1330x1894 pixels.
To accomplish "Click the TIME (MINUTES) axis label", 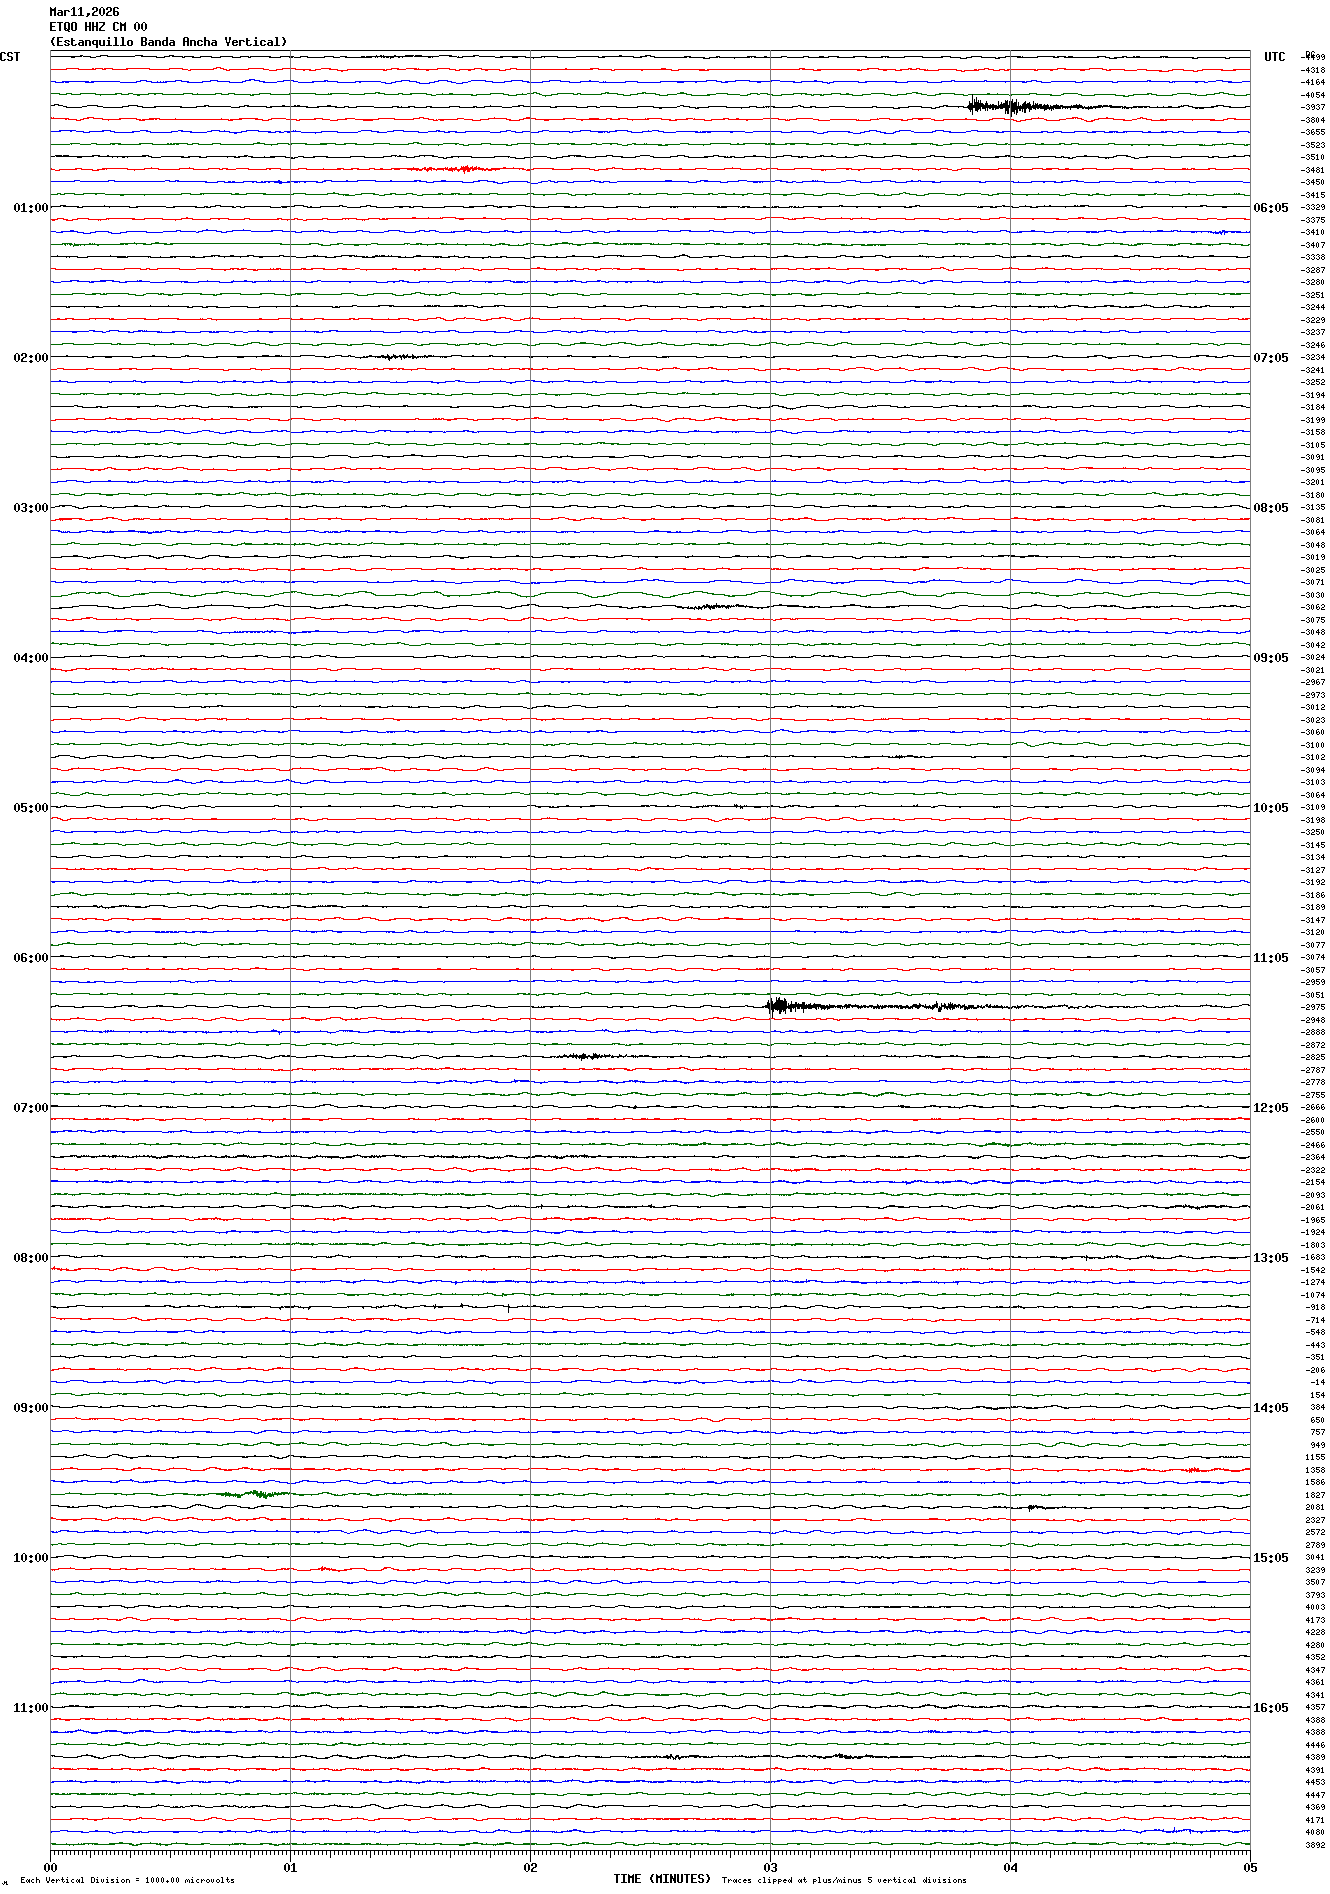I will (662, 1879).
